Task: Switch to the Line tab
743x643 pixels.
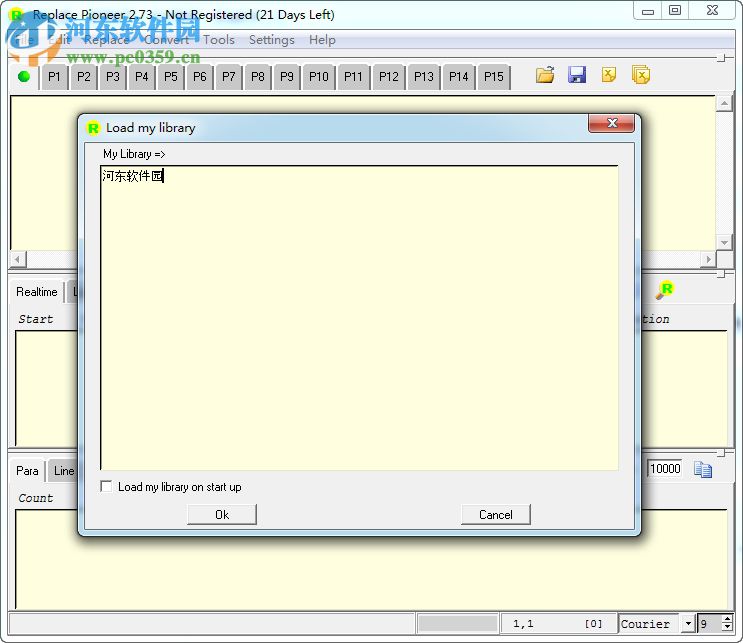Action: coord(63,471)
